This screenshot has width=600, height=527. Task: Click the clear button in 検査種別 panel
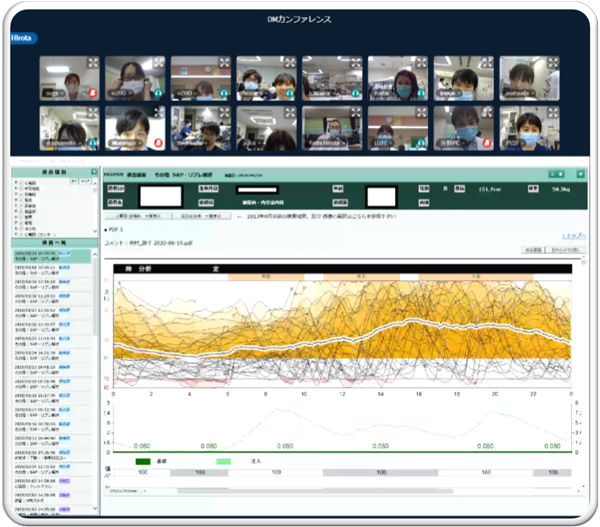pyautogui.click(x=85, y=181)
